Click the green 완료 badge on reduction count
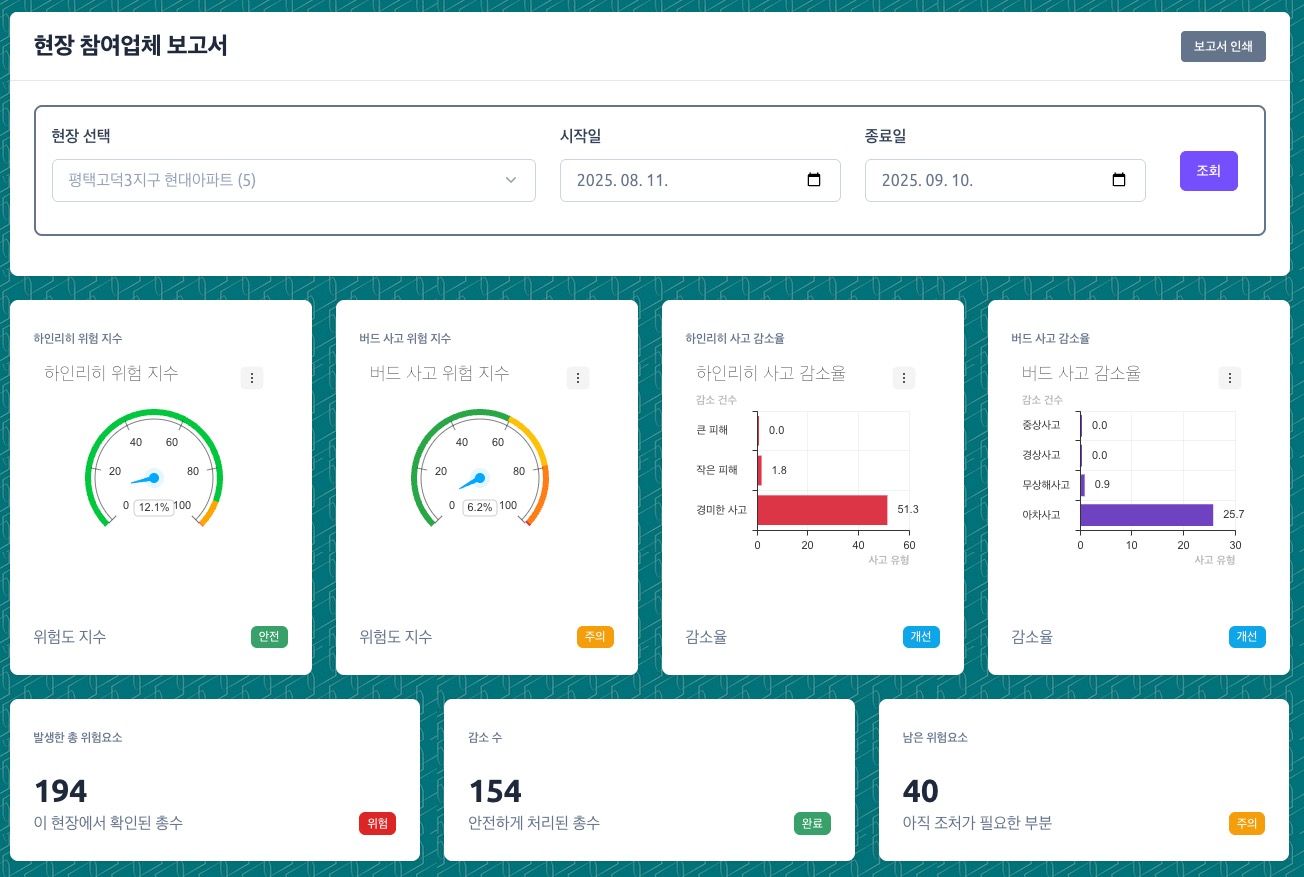Image resolution: width=1304 pixels, height=877 pixels. tap(812, 824)
